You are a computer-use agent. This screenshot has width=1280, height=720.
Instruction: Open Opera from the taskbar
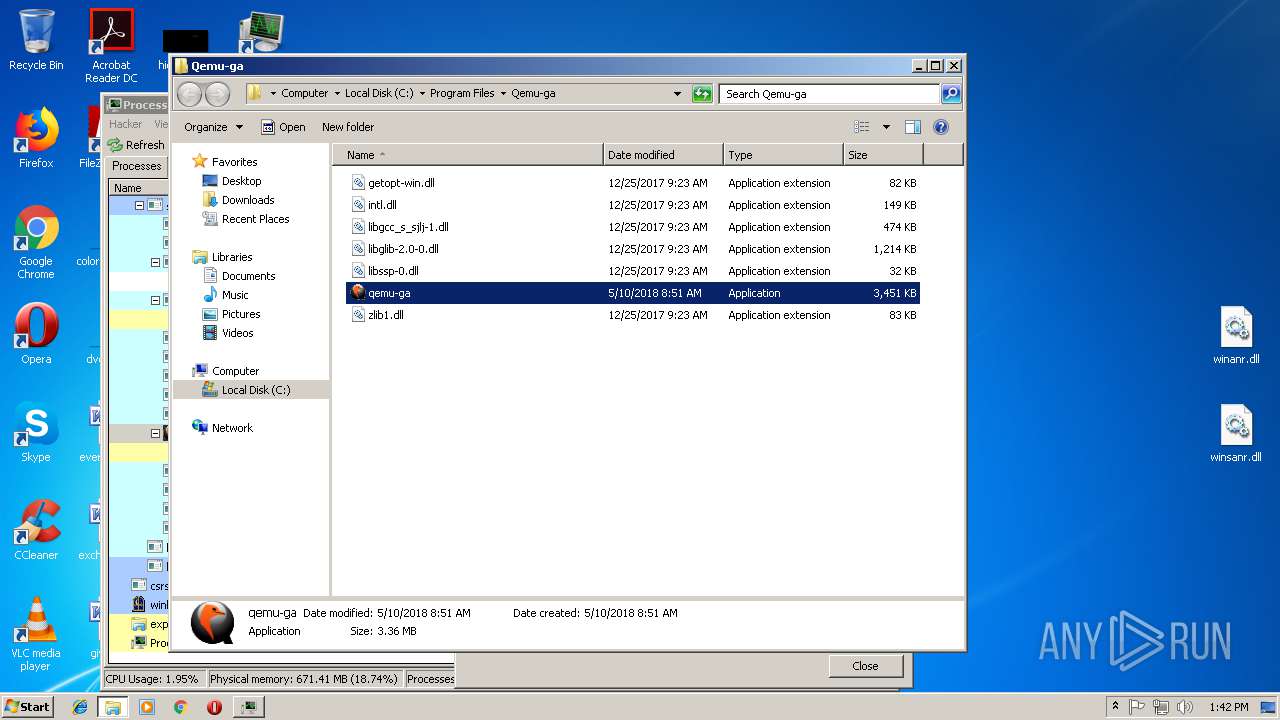pyautogui.click(x=214, y=707)
